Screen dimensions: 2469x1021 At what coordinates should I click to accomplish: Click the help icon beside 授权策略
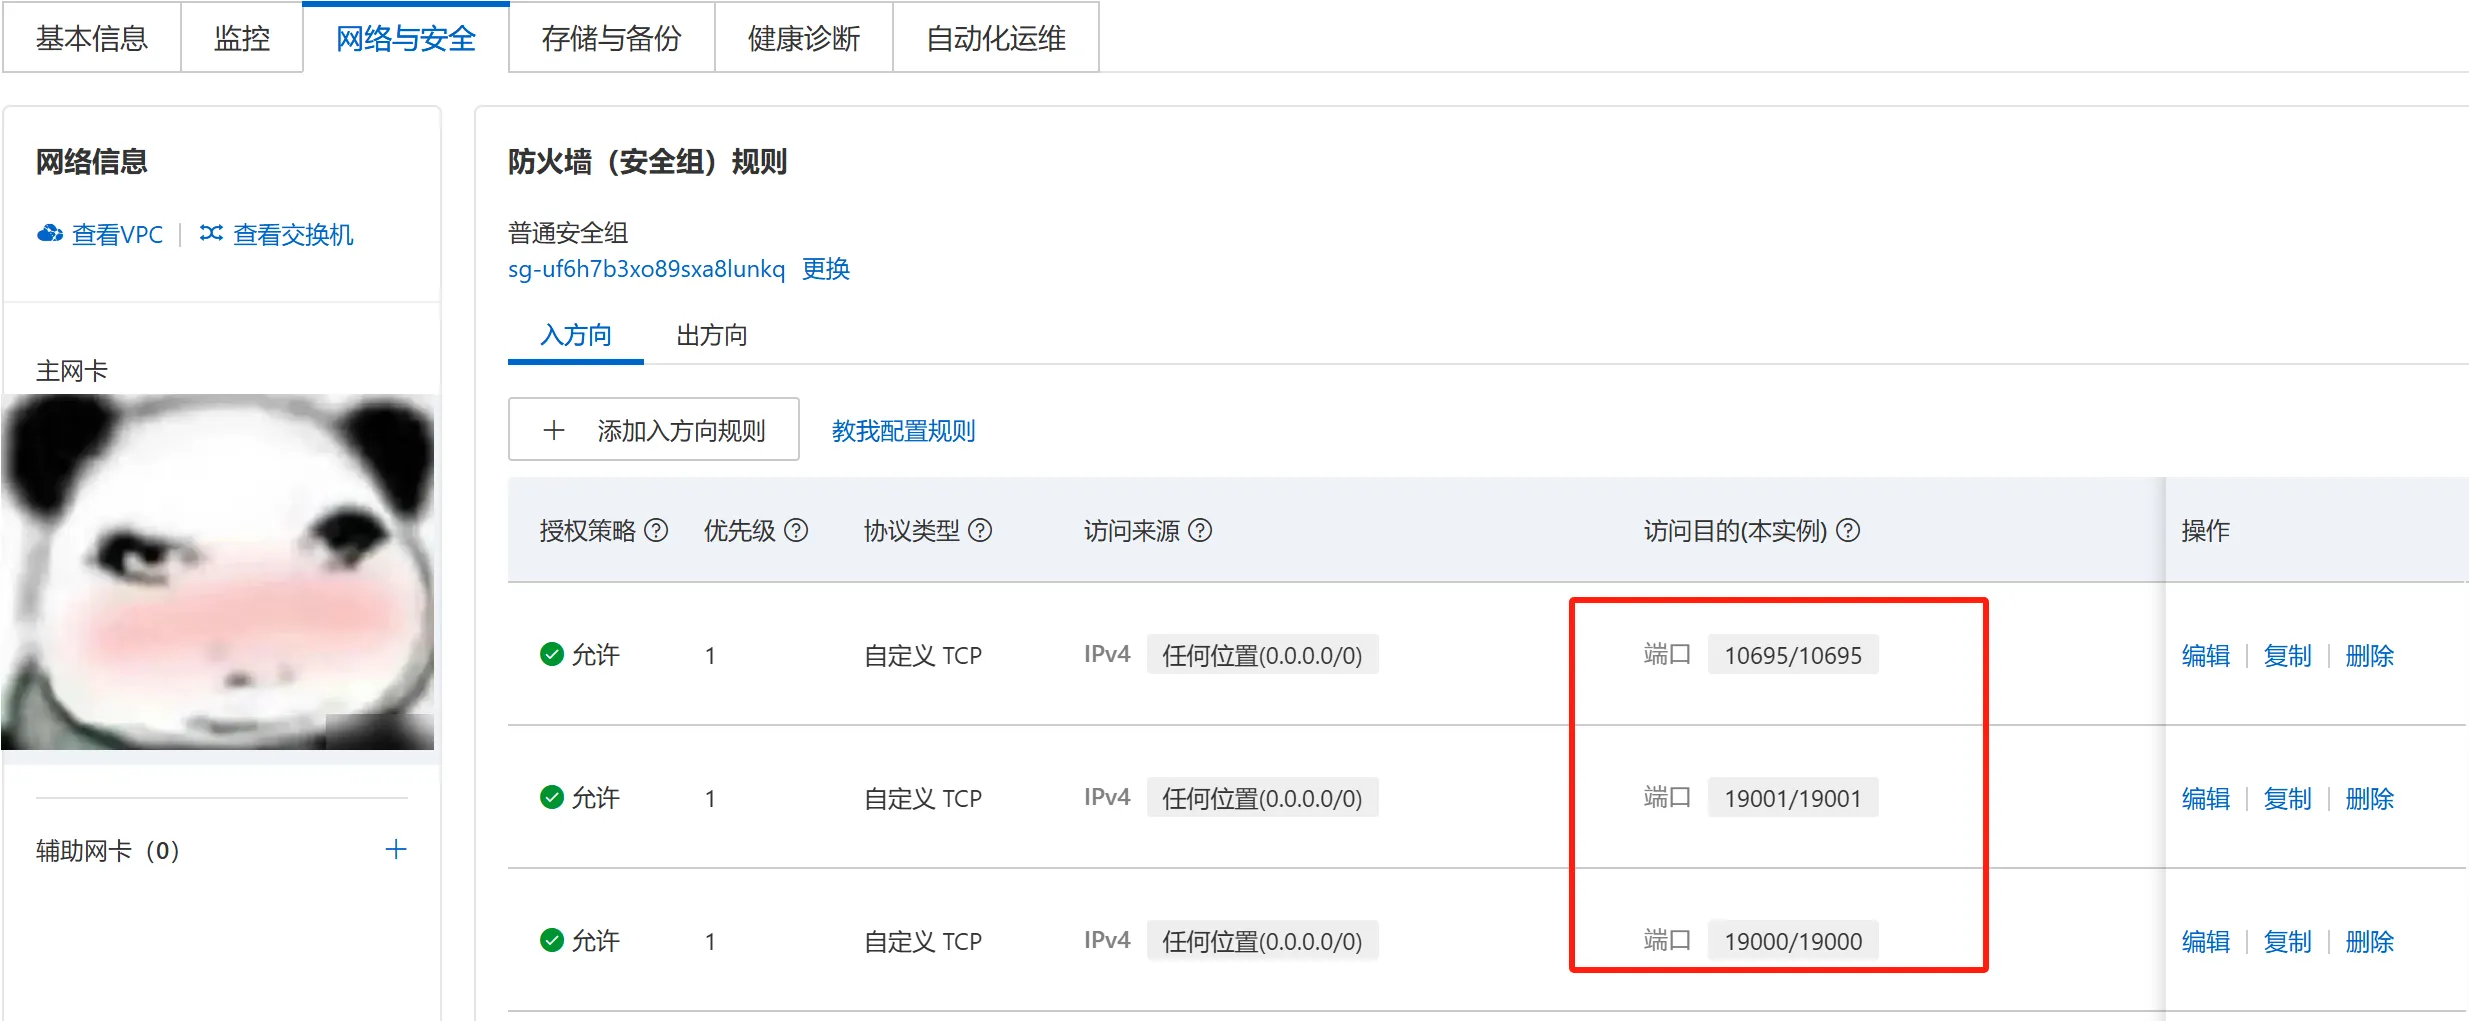click(x=656, y=530)
